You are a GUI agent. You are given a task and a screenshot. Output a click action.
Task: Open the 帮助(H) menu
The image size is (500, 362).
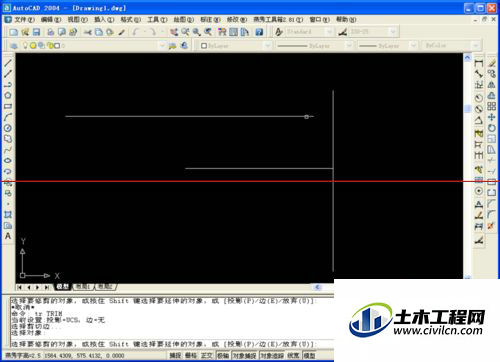[346, 20]
